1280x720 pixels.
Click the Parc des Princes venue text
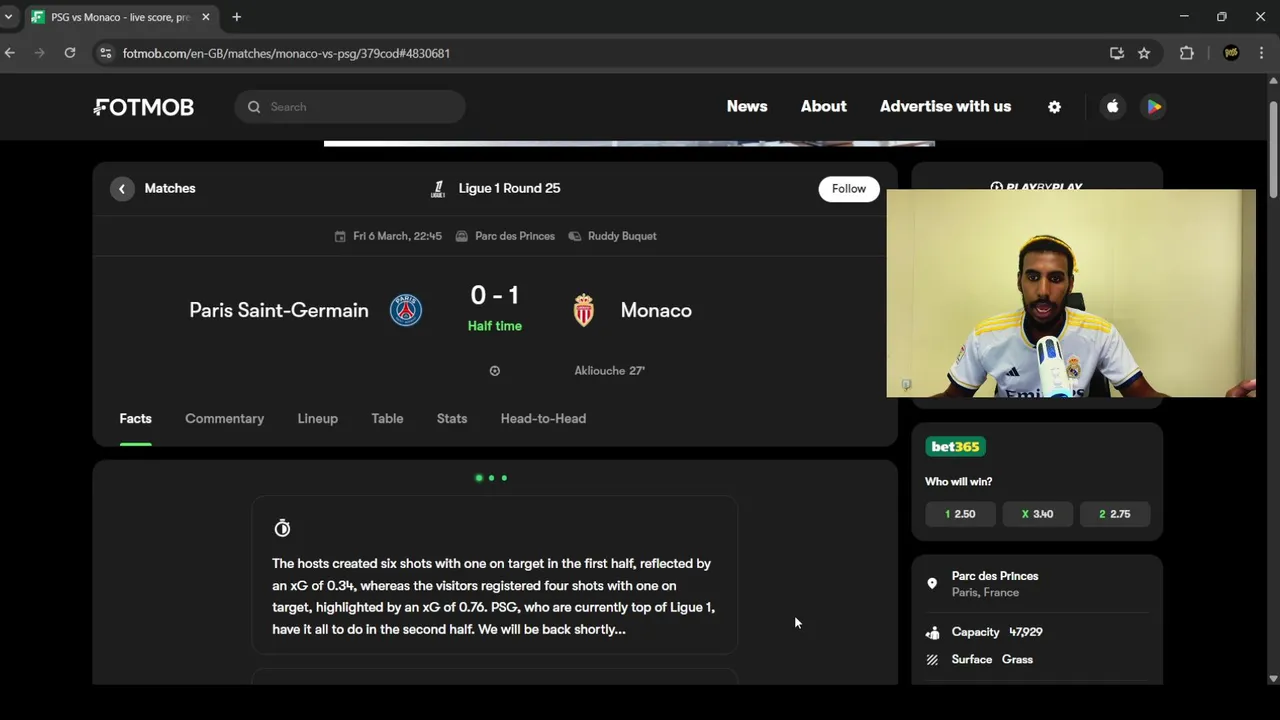pyautogui.click(x=515, y=236)
